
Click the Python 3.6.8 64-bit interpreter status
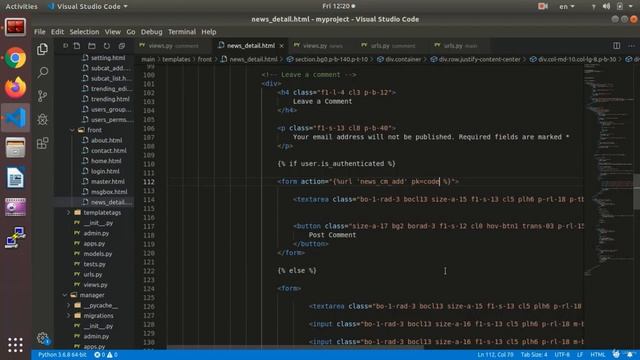point(62,355)
